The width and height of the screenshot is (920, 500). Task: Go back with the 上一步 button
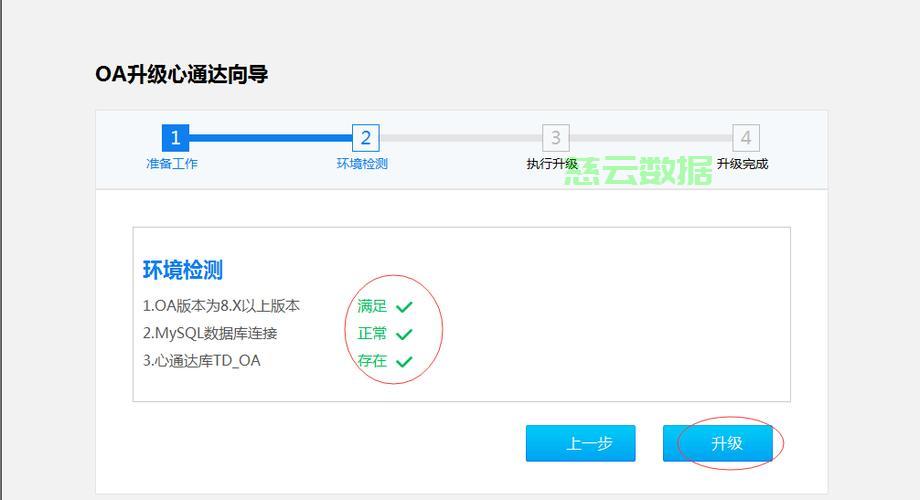pos(580,443)
